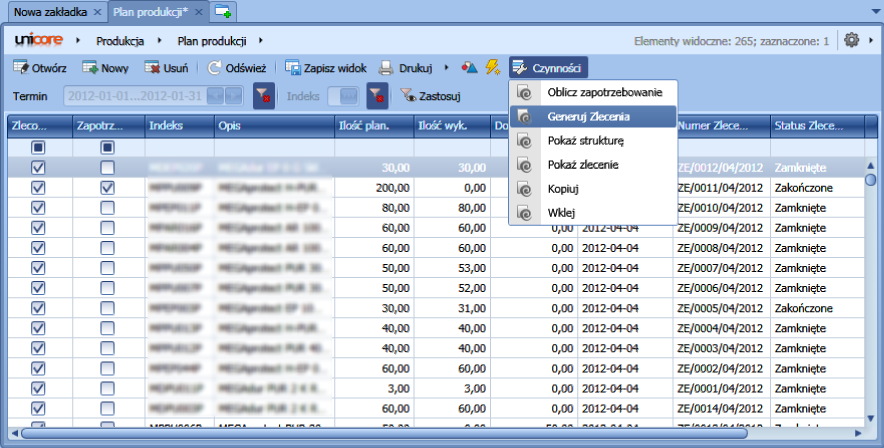The height and width of the screenshot is (448, 884).
Task: Clear the Termin filter with funnel icon
Action: tap(263, 96)
